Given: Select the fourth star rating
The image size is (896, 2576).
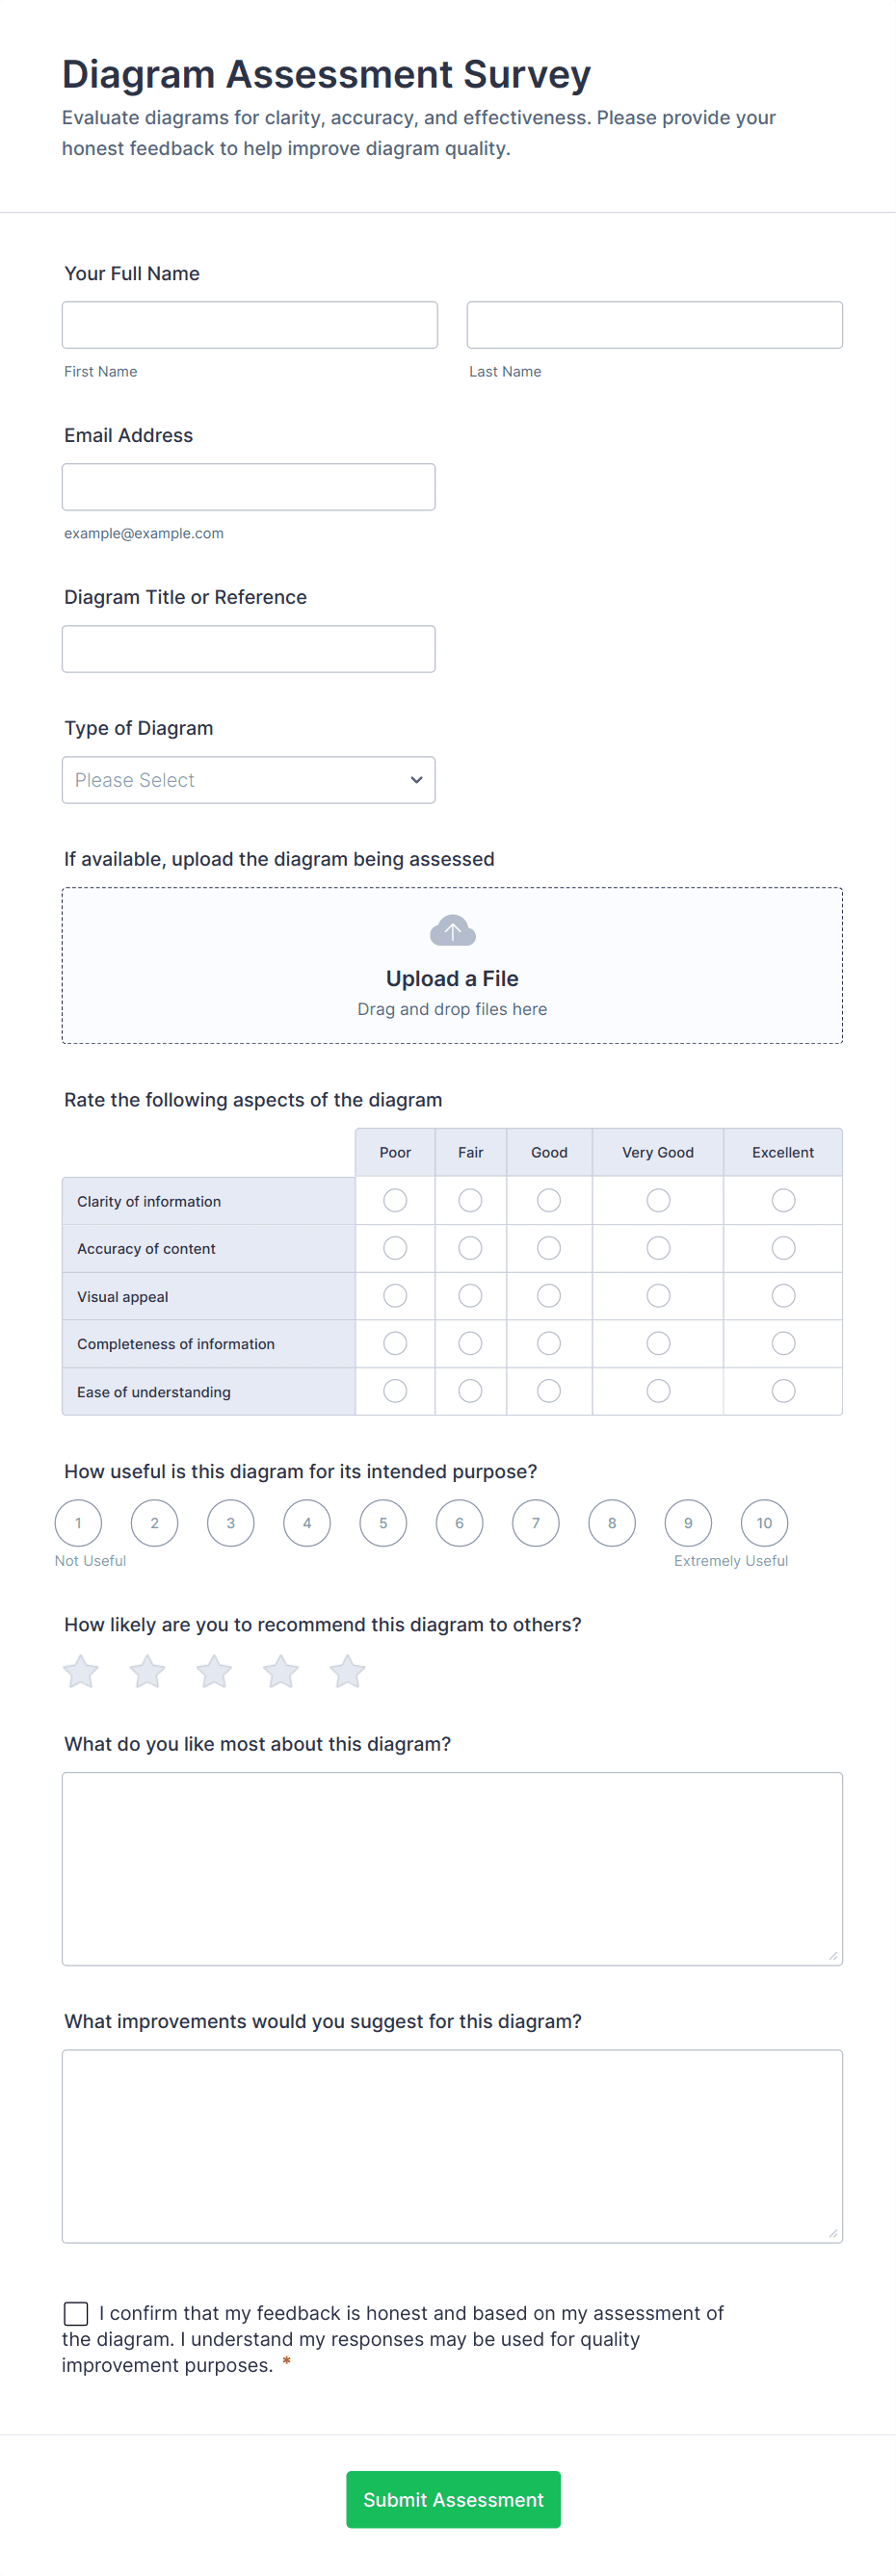Looking at the screenshot, I should tap(280, 1671).
